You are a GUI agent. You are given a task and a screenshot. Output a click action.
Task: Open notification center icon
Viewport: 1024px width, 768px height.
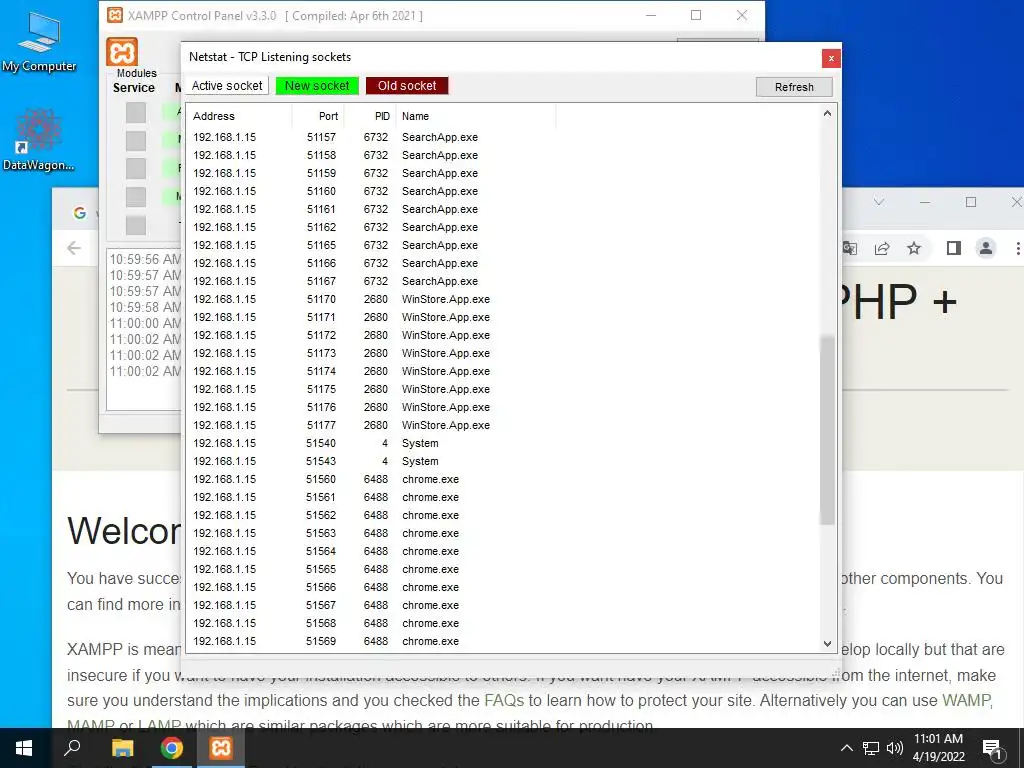click(993, 749)
